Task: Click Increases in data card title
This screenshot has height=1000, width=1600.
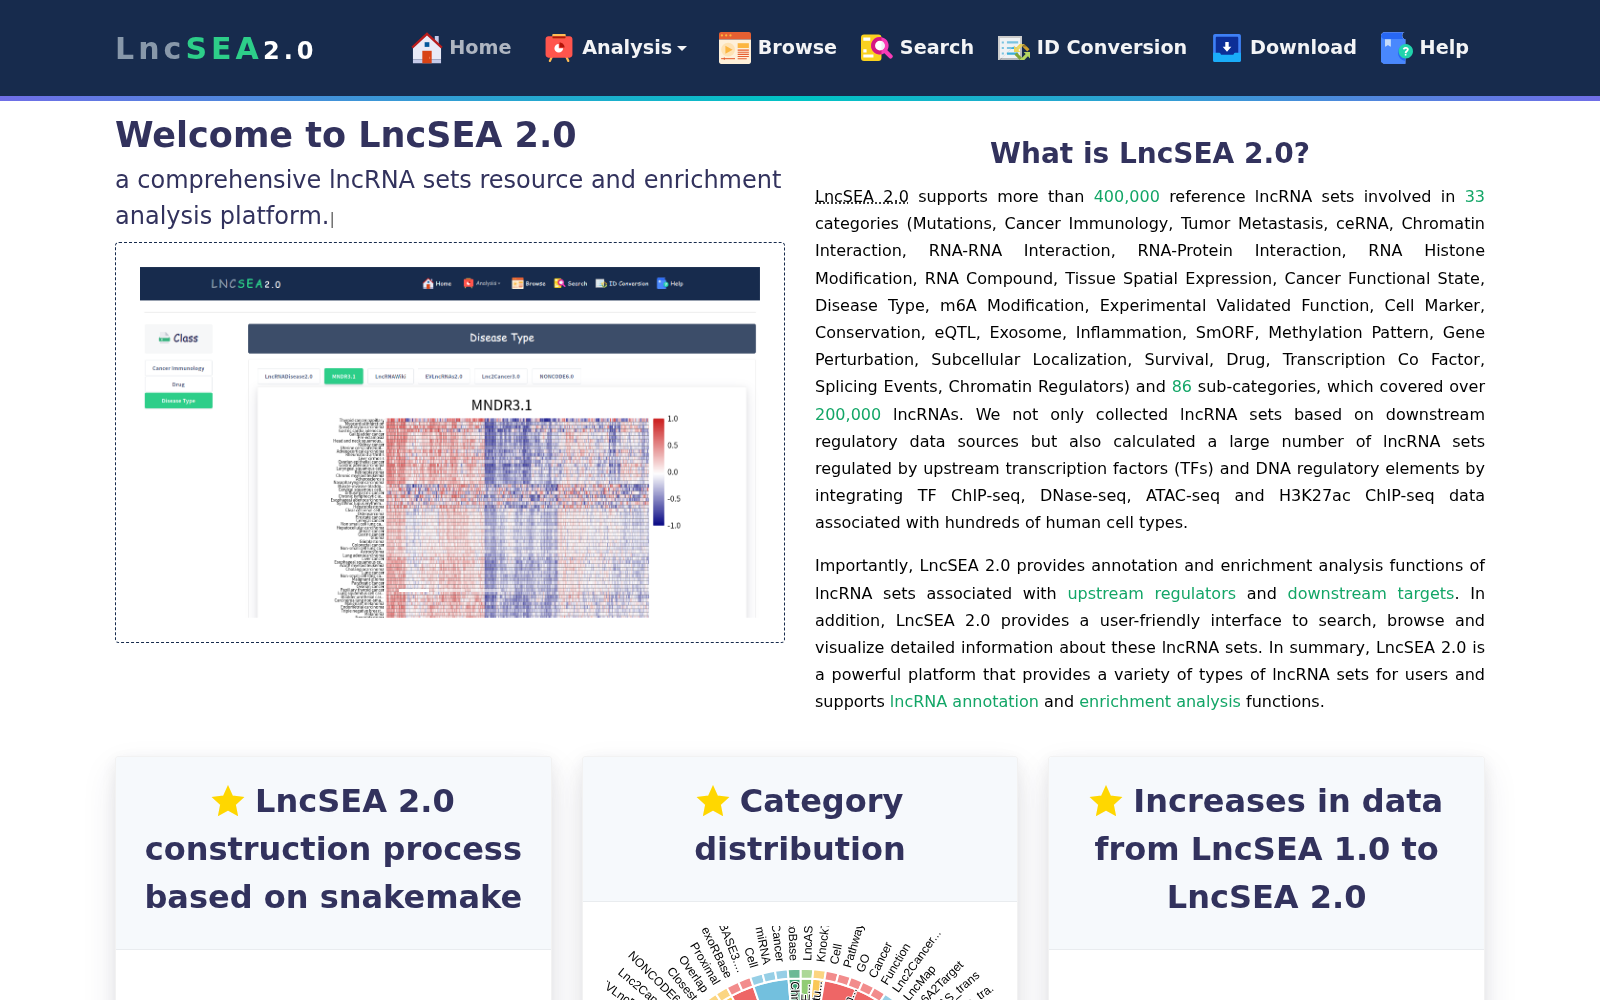Action: click(x=1266, y=849)
